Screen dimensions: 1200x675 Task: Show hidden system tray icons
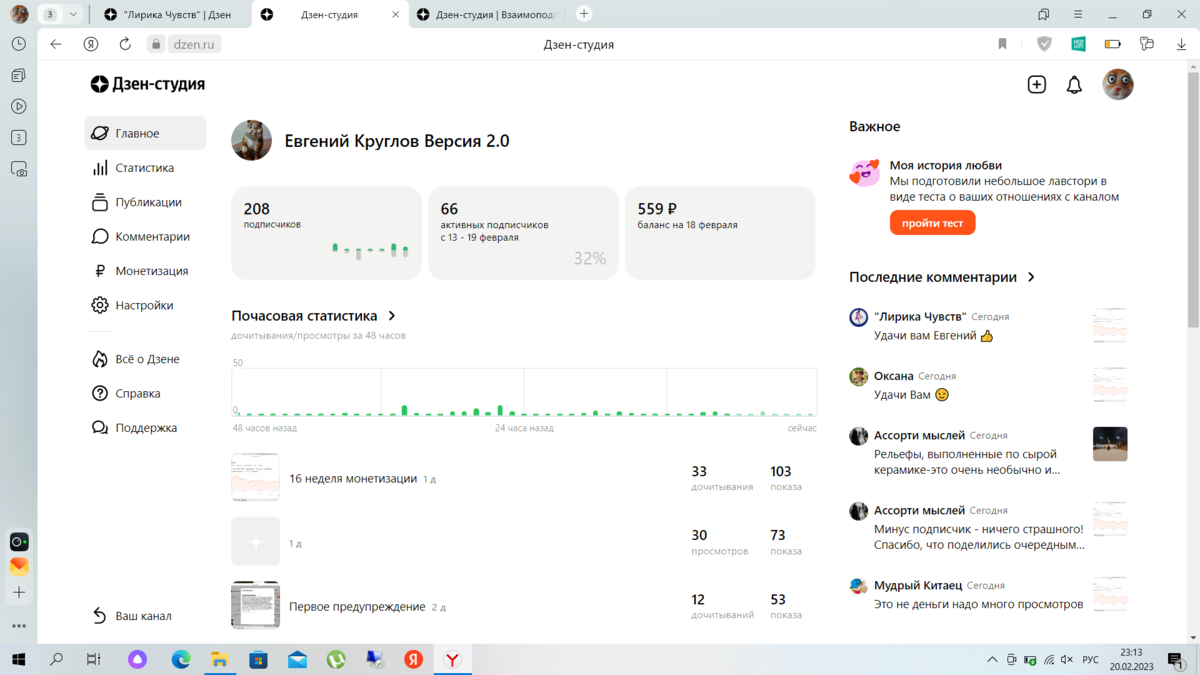992,660
